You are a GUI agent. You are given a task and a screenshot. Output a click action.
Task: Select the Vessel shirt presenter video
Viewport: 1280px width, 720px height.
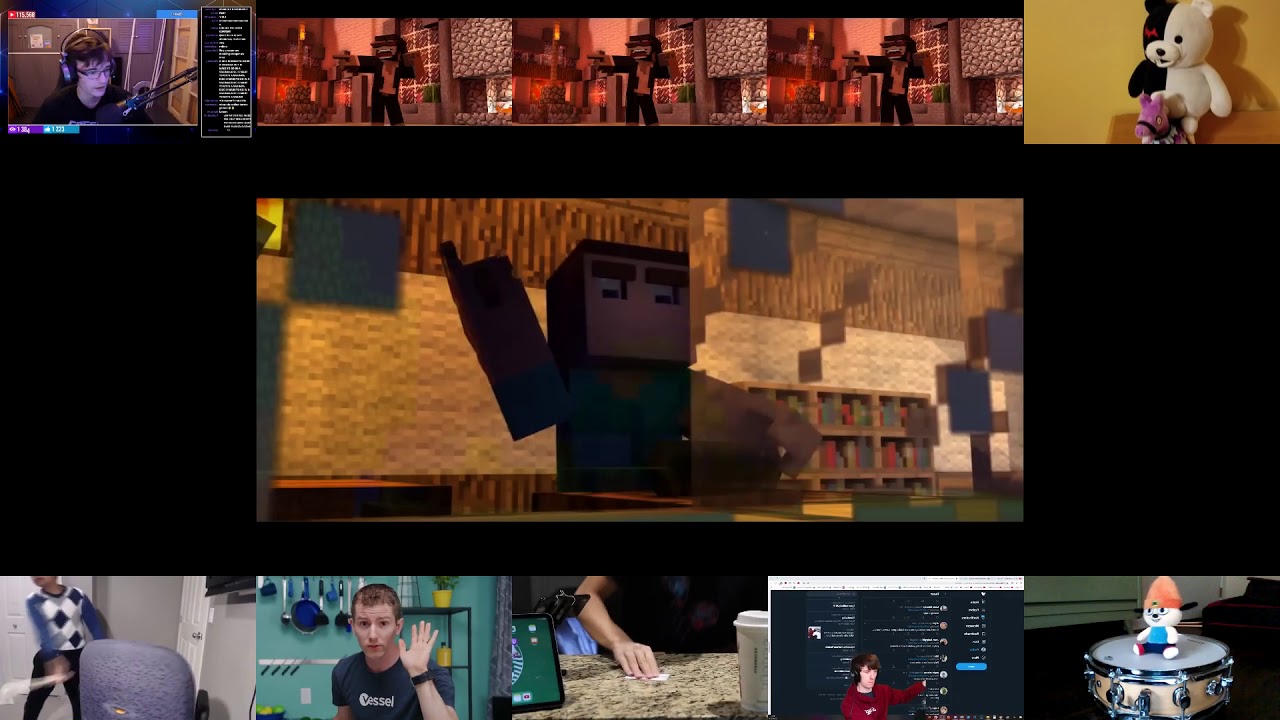pos(384,648)
